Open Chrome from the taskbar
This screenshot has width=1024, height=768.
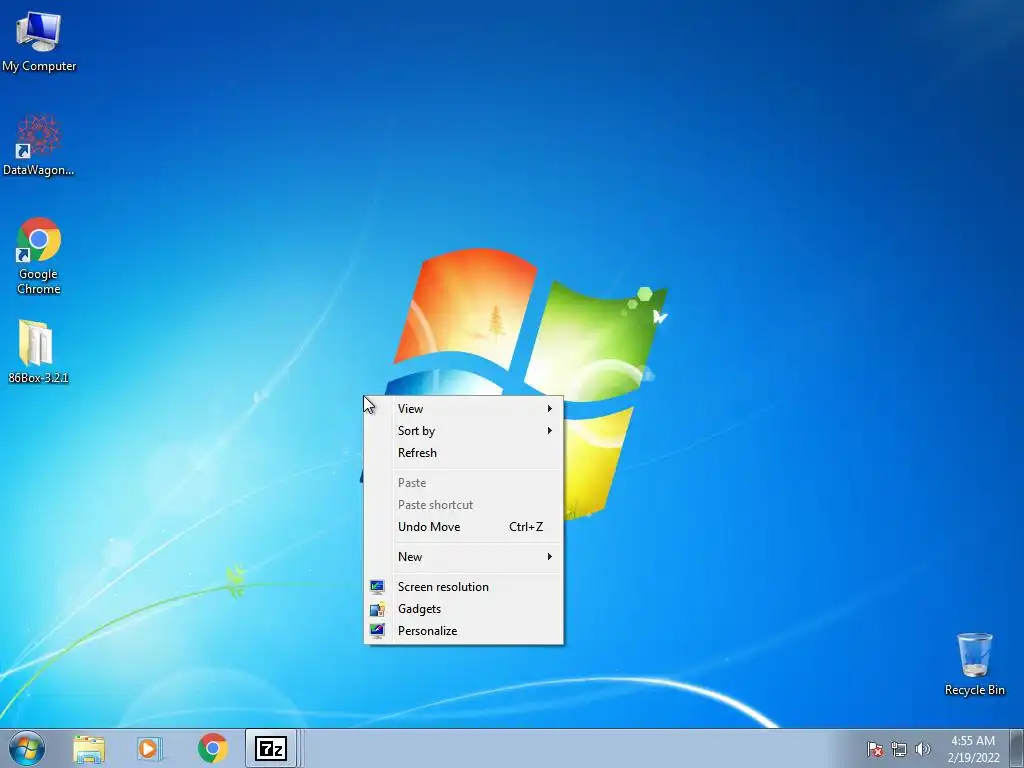212,748
